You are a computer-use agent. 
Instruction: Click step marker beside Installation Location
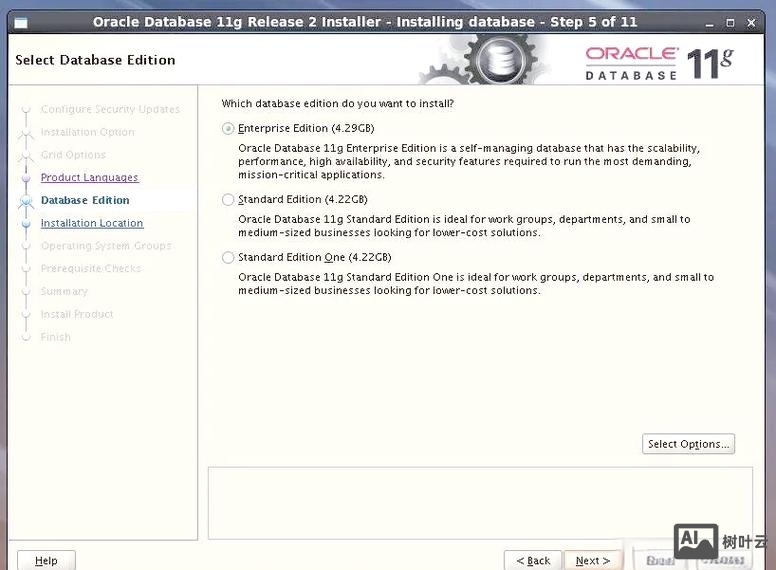pos(26,224)
